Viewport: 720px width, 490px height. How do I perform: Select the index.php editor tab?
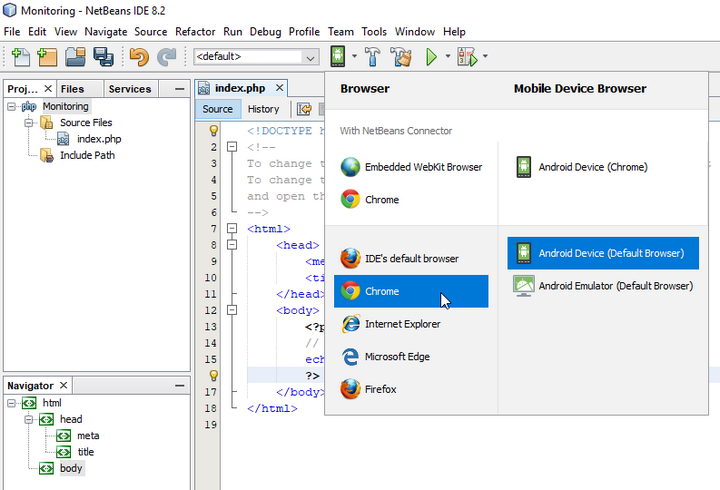point(240,88)
